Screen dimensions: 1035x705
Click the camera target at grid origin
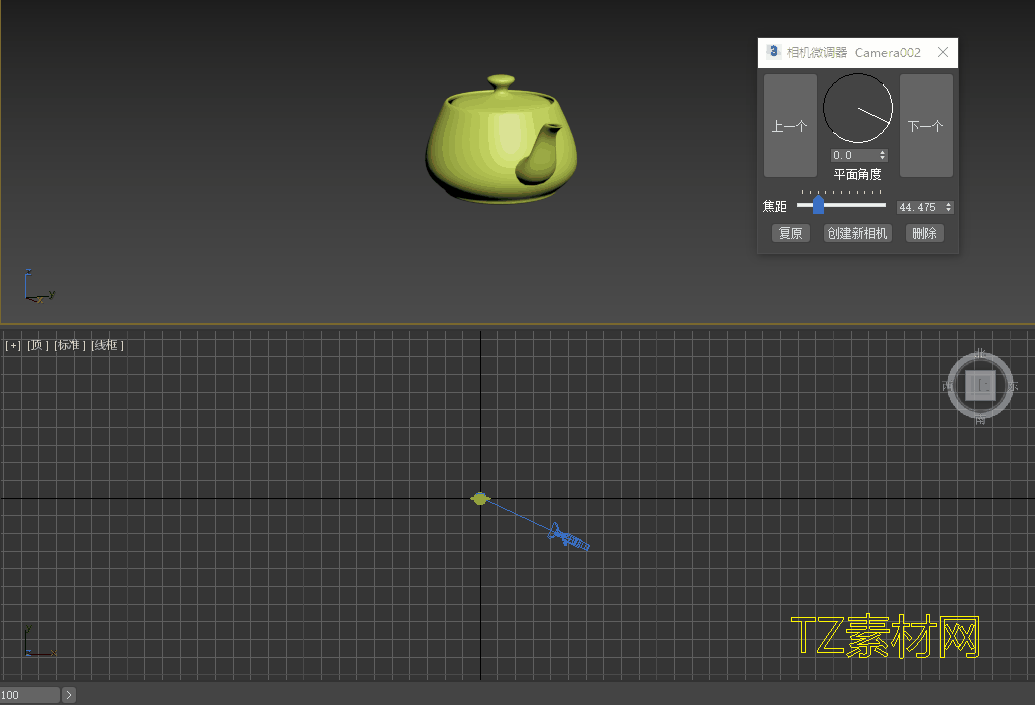pyautogui.click(x=480, y=498)
